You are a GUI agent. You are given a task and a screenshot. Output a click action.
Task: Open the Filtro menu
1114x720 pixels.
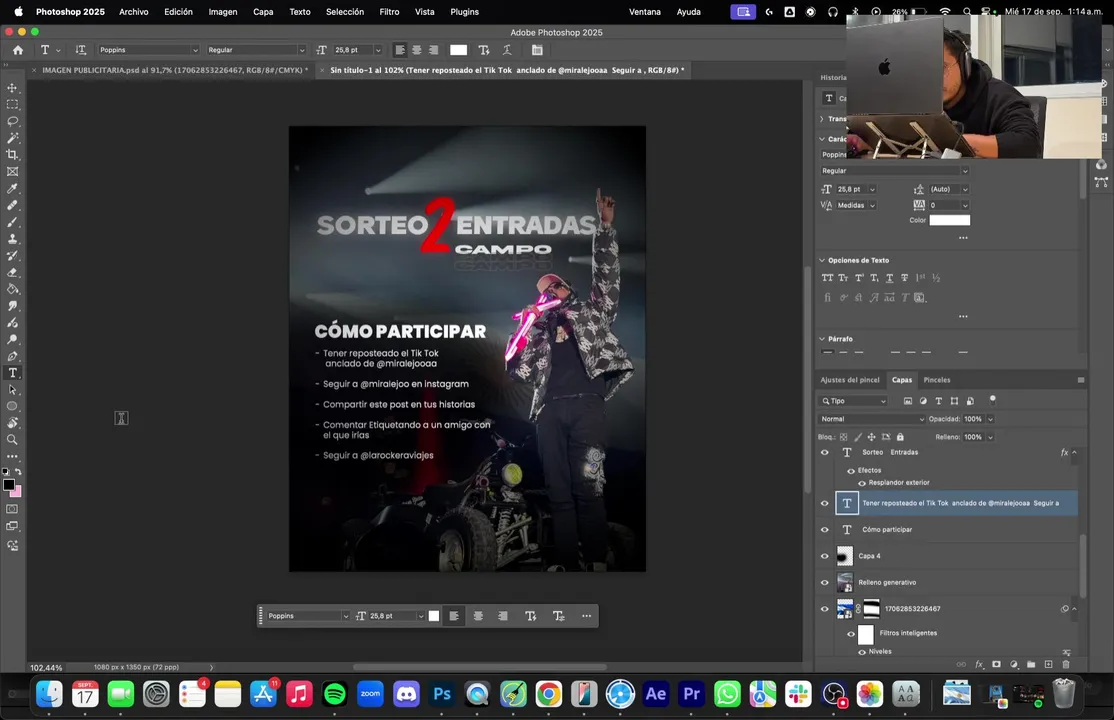pyautogui.click(x=389, y=11)
